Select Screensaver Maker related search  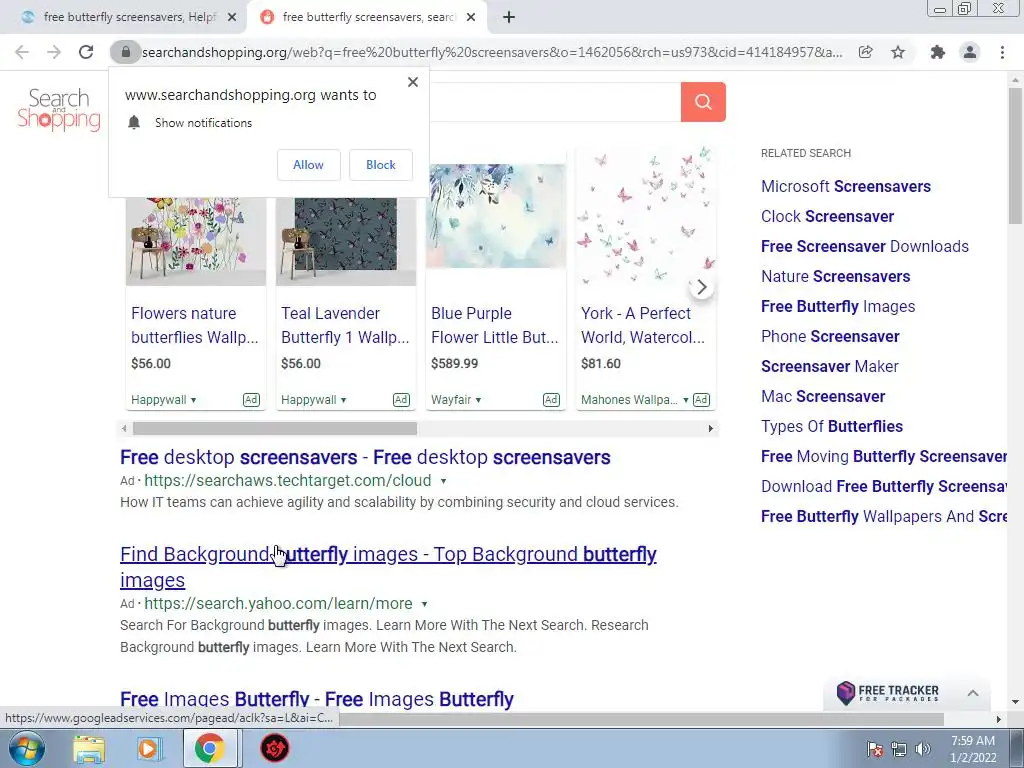(829, 367)
